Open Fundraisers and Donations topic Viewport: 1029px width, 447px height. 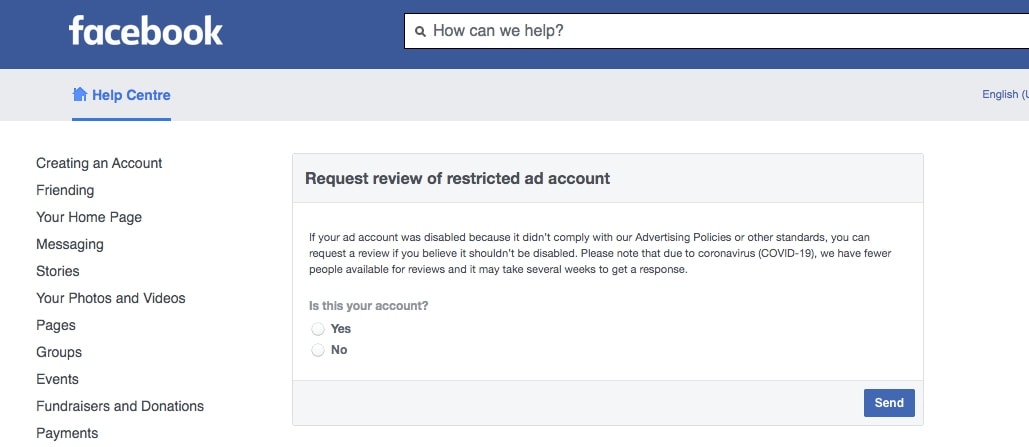[x=120, y=406]
